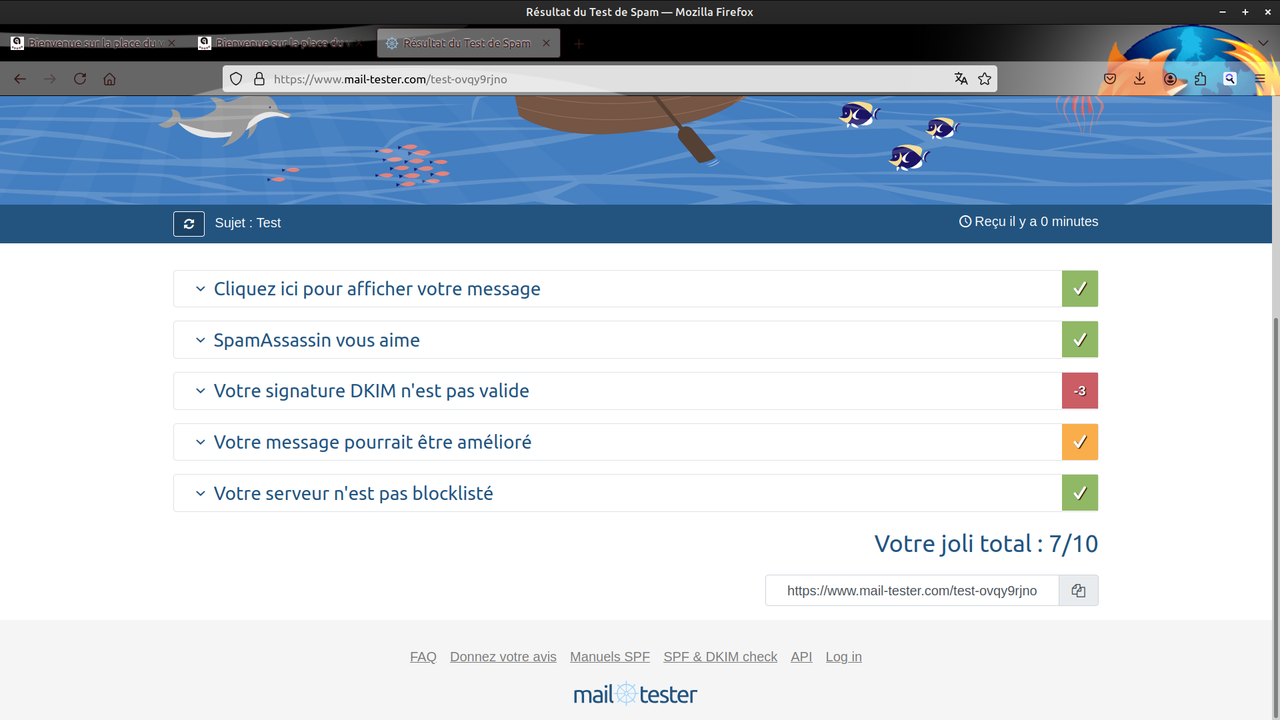Click the green check for 'afficher votre message'

[x=1080, y=289]
